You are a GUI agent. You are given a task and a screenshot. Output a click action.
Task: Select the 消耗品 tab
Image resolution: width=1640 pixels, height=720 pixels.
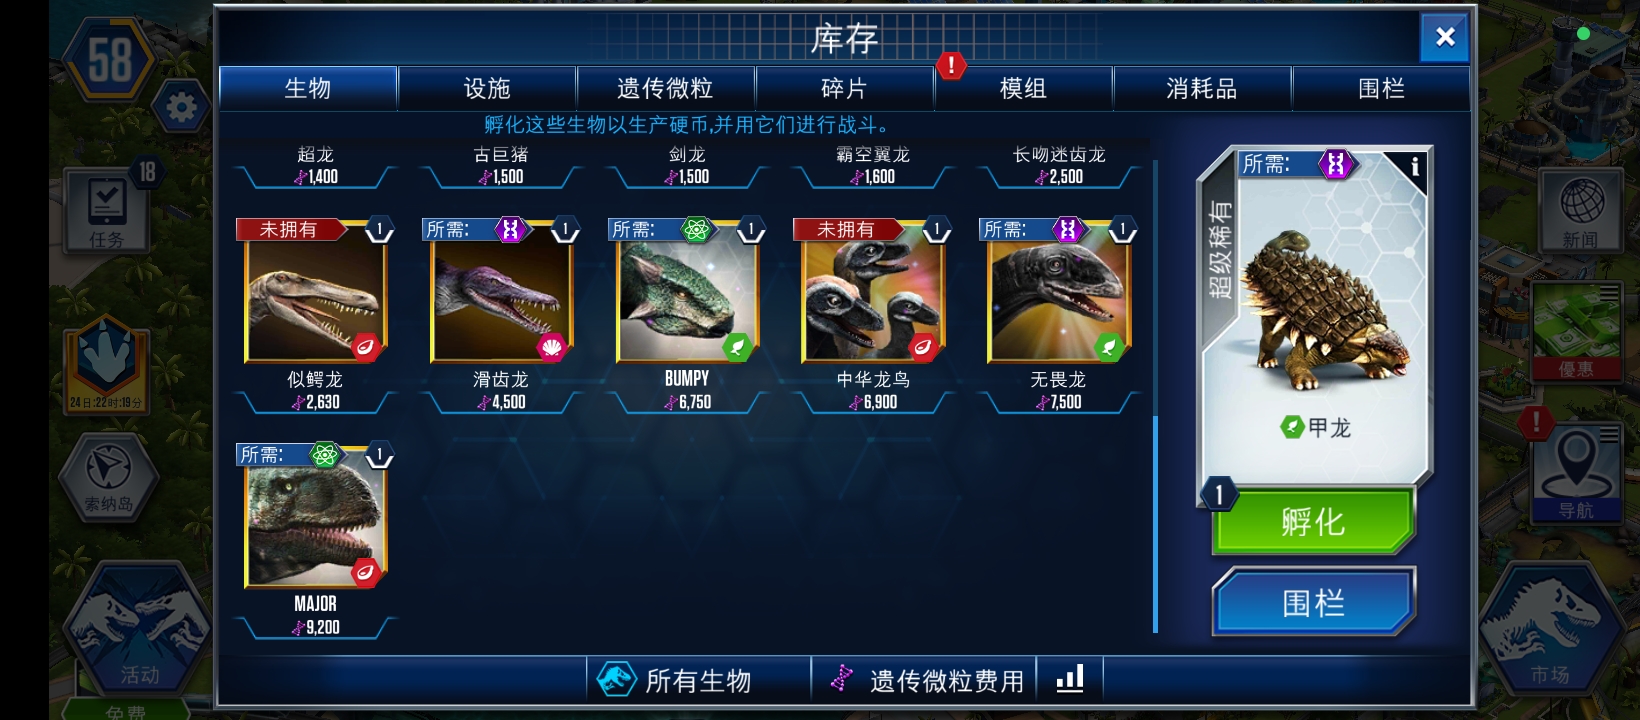[x=1202, y=89]
